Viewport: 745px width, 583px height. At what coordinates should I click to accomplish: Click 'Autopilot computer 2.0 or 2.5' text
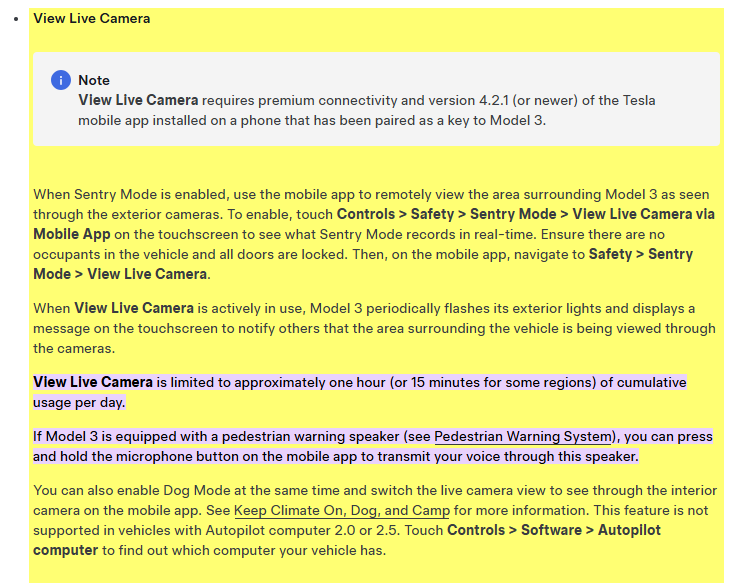(x=303, y=530)
